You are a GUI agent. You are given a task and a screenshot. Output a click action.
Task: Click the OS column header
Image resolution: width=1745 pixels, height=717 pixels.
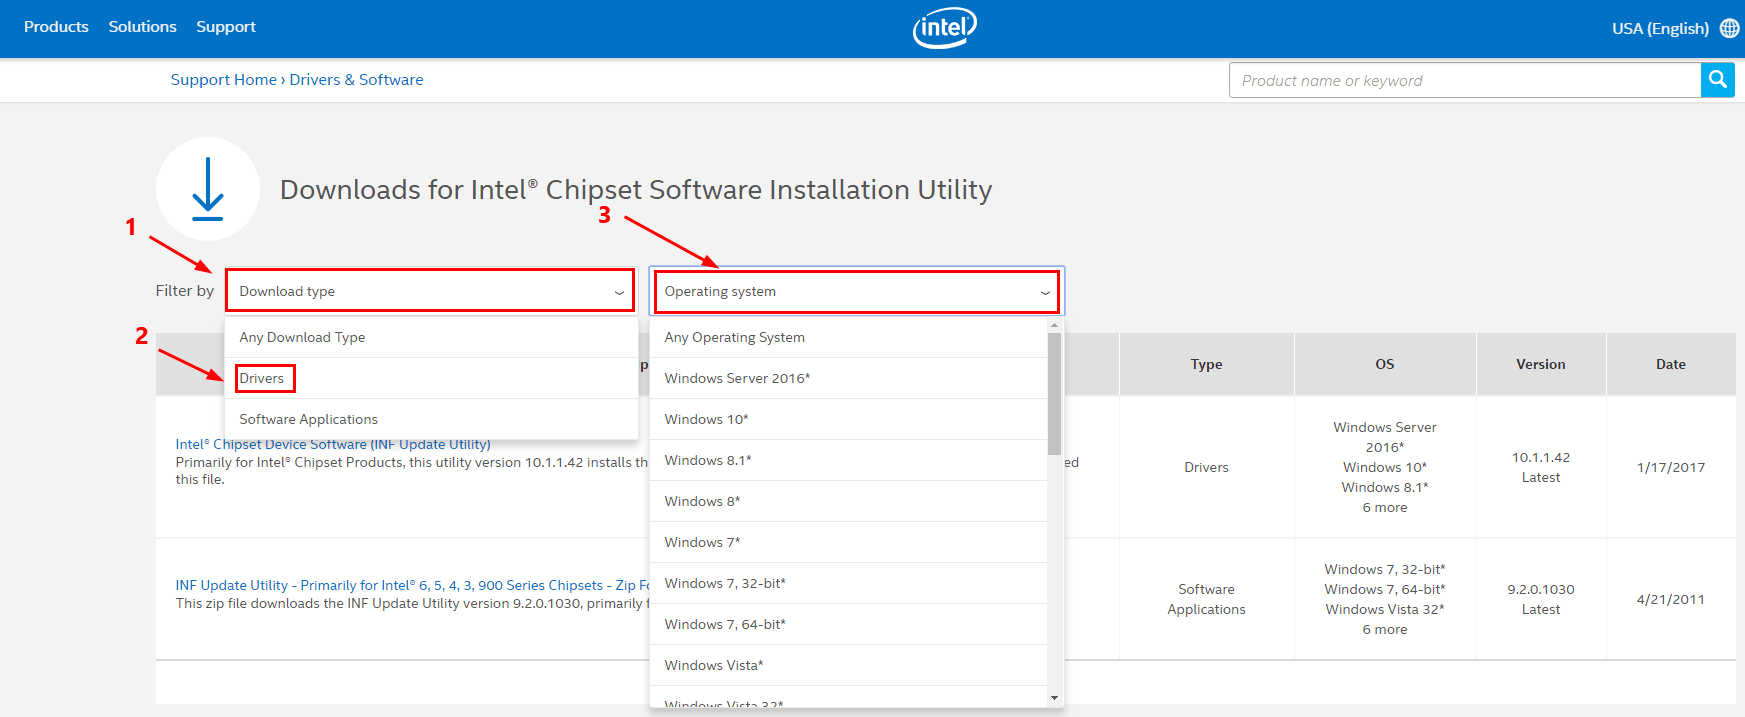1385,365
